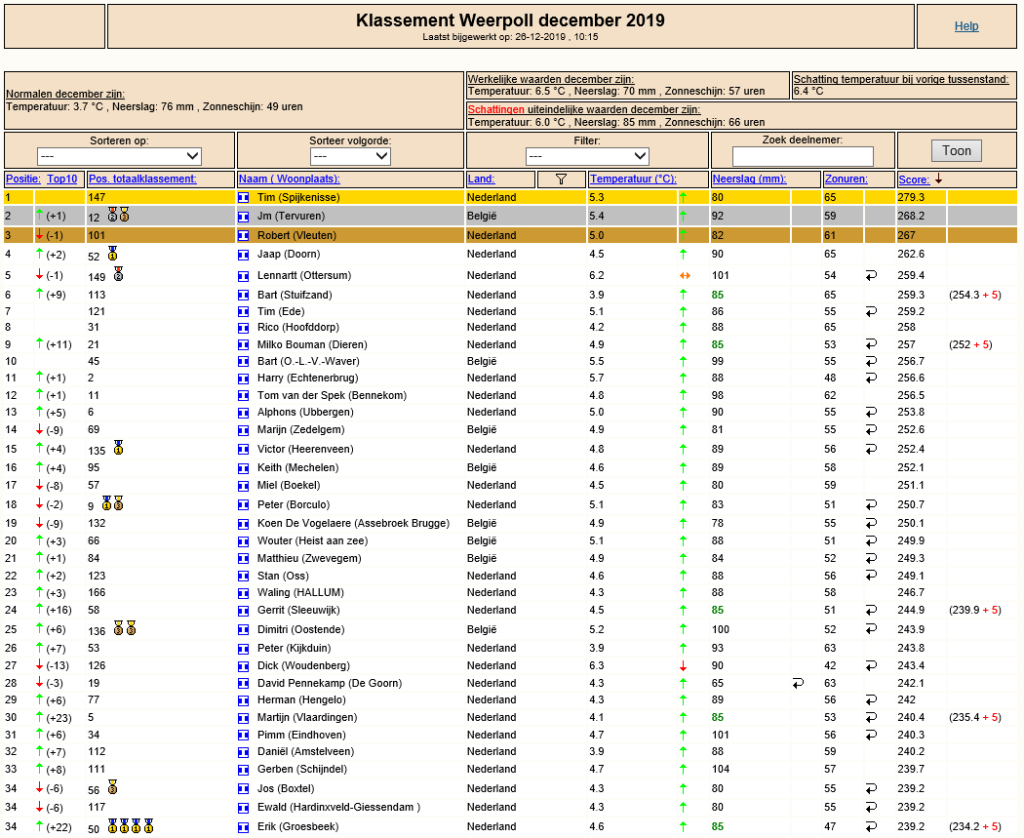The height and width of the screenshot is (838, 1024).
Task: Click the return arrow in David Pennekamp's Neerslag cell
Action: pos(797,683)
